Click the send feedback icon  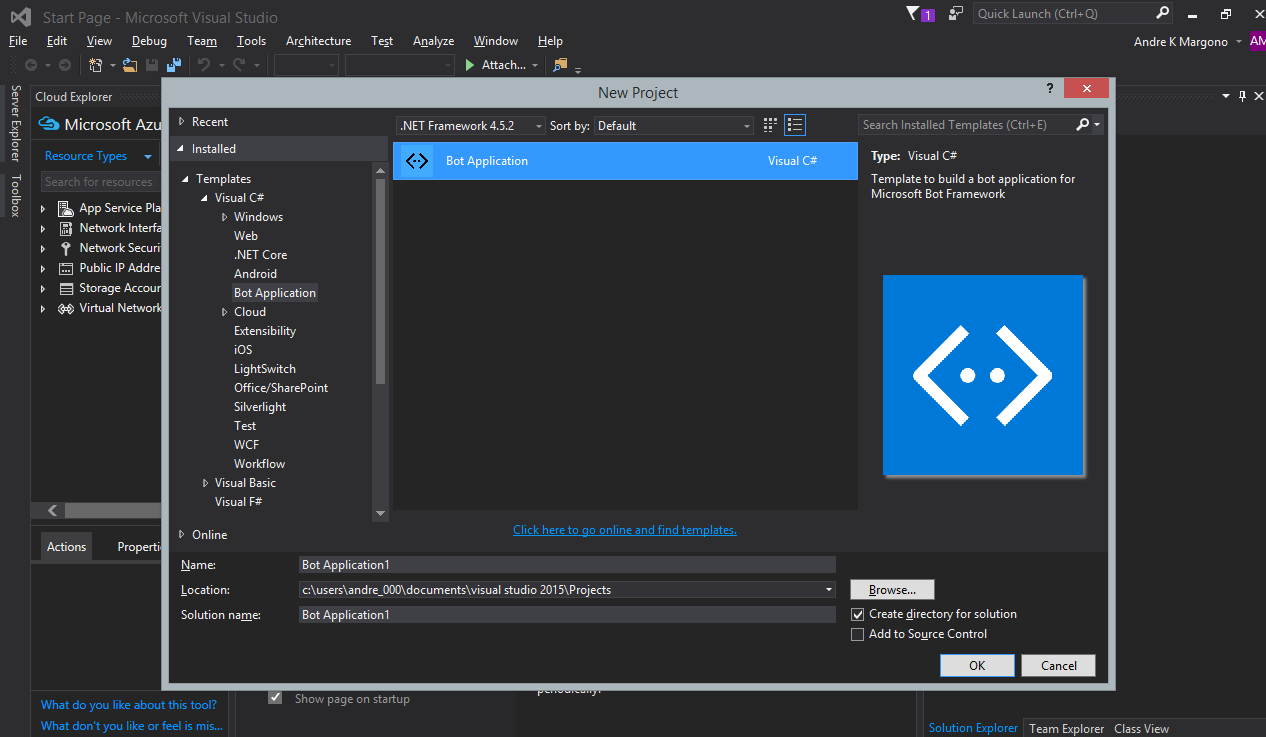coord(956,13)
